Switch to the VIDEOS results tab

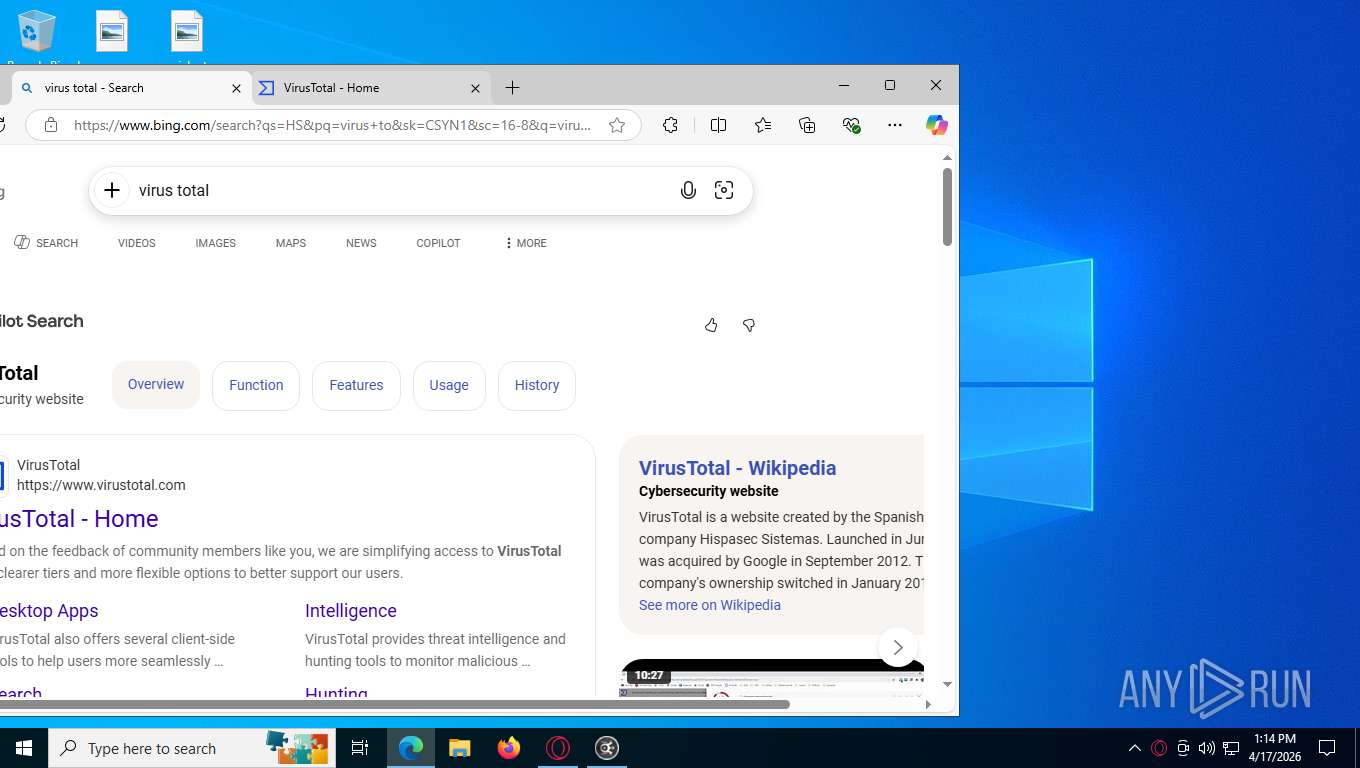tap(137, 243)
